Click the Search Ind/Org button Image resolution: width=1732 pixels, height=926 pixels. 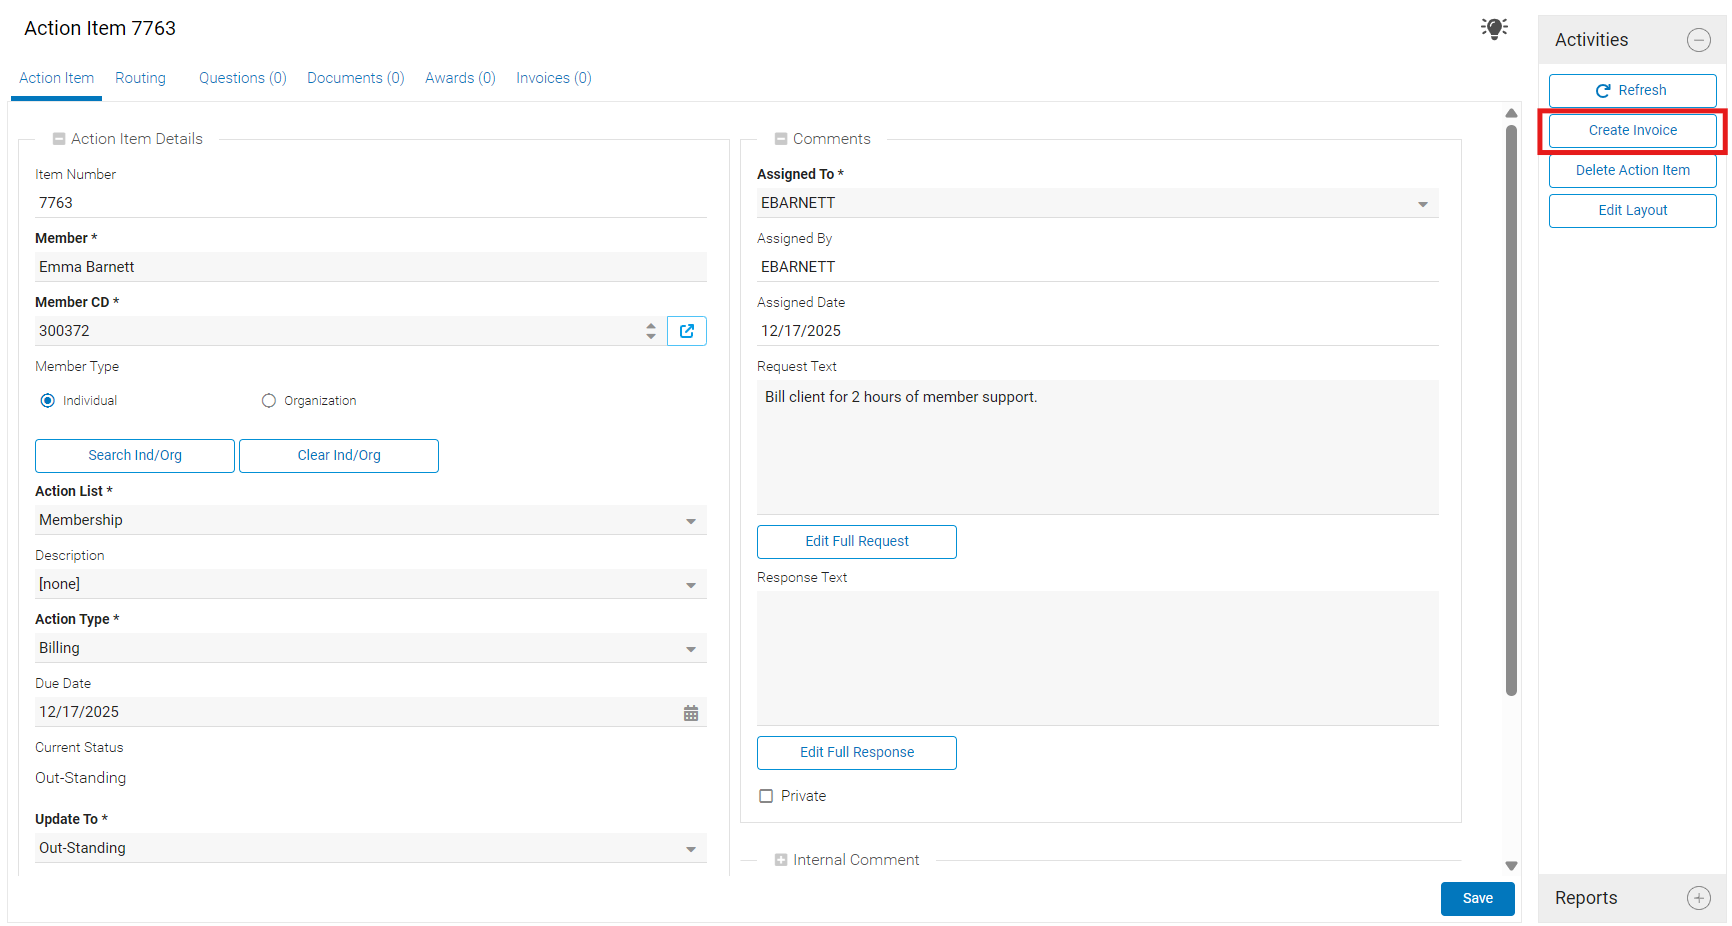click(x=135, y=456)
